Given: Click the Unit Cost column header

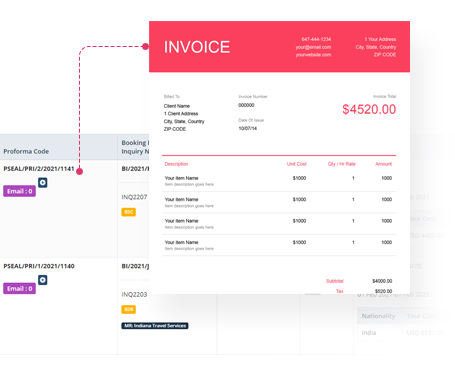Looking at the screenshot, I should (296, 164).
